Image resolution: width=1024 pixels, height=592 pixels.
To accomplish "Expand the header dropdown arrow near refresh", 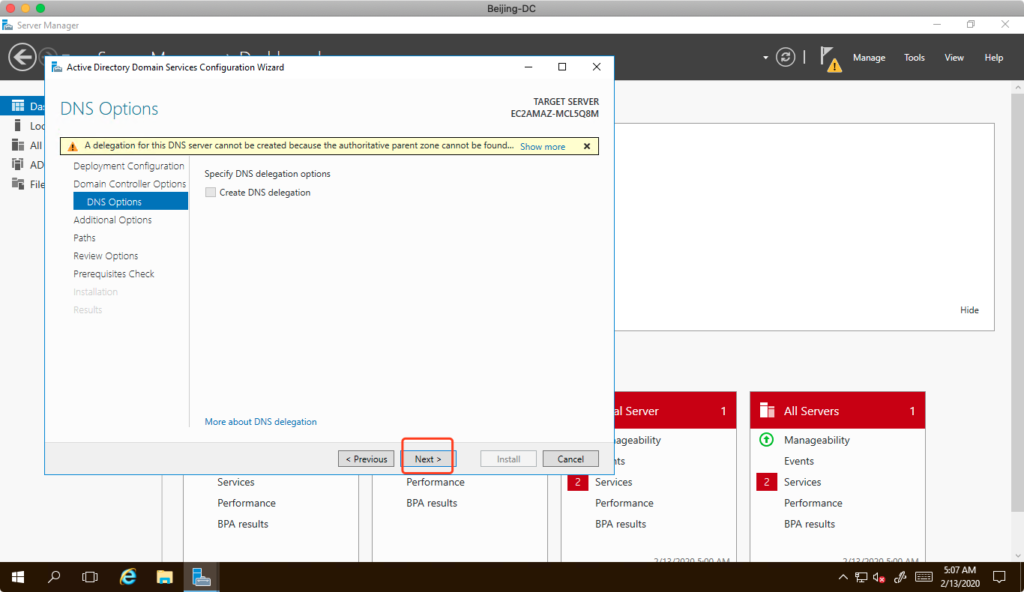I will [x=766, y=58].
